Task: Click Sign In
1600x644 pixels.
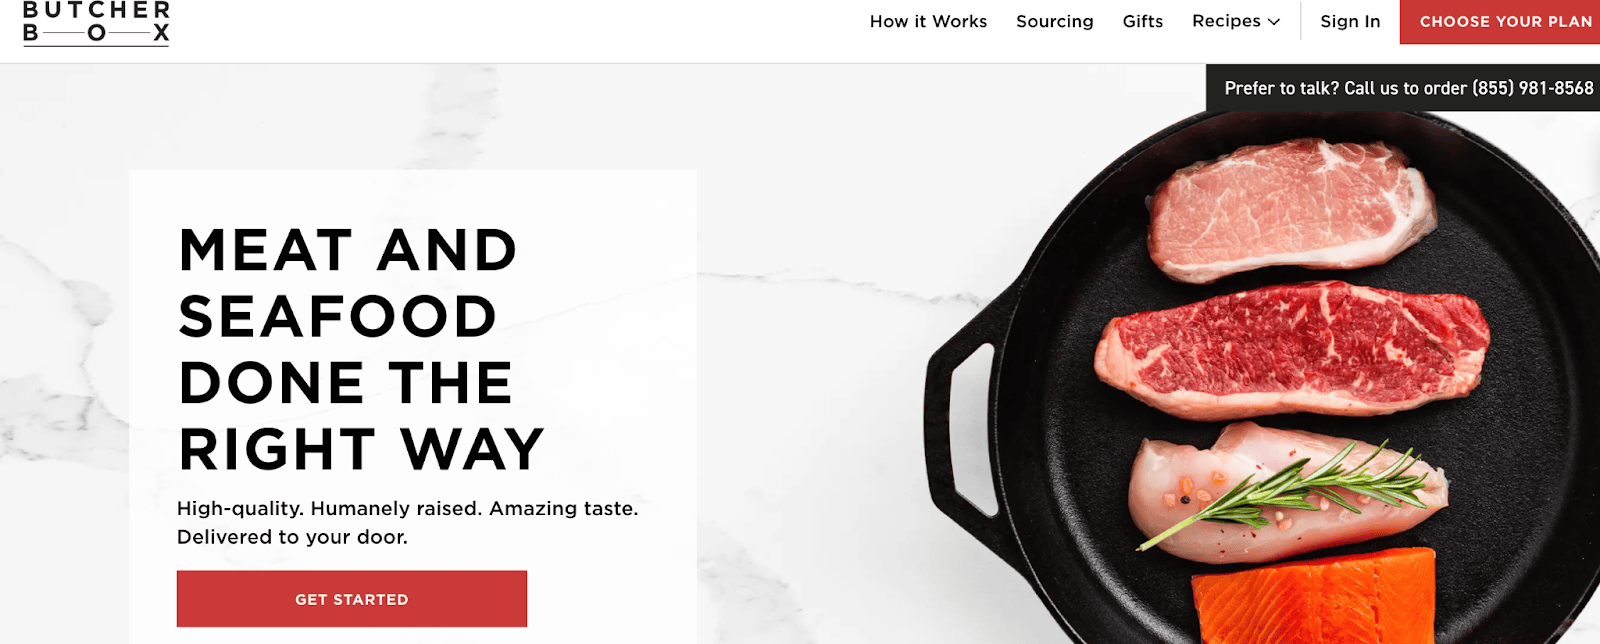Action: [1350, 21]
